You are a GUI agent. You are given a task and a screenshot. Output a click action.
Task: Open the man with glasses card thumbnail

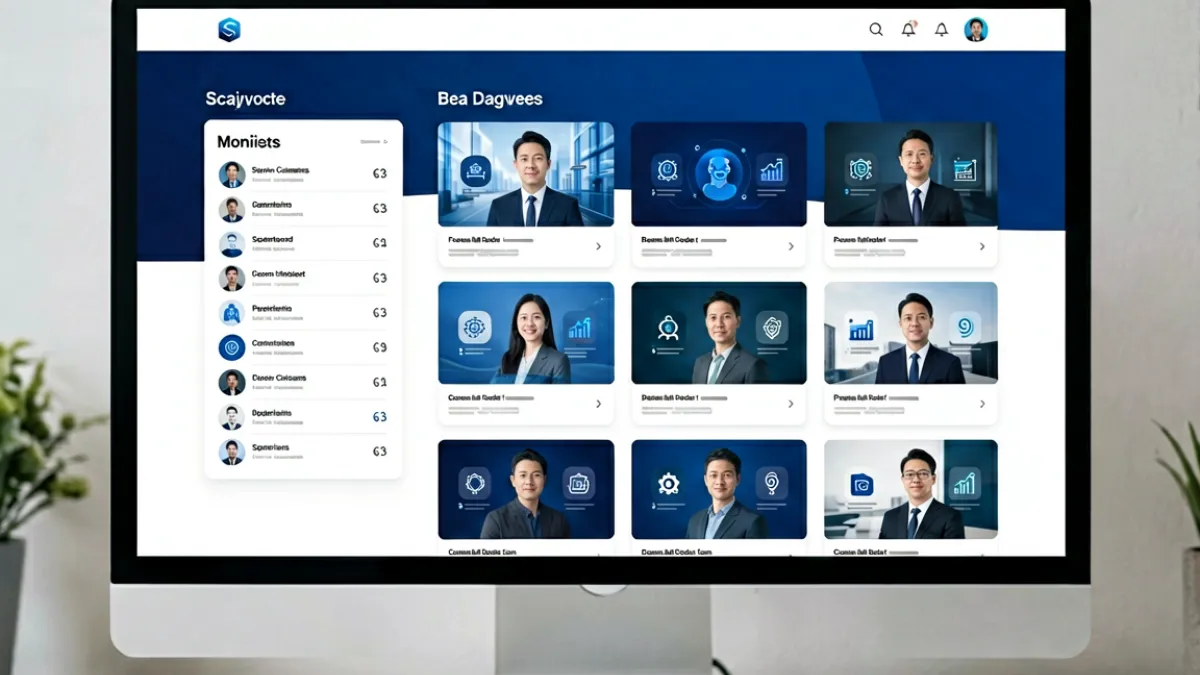pos(911,490)
